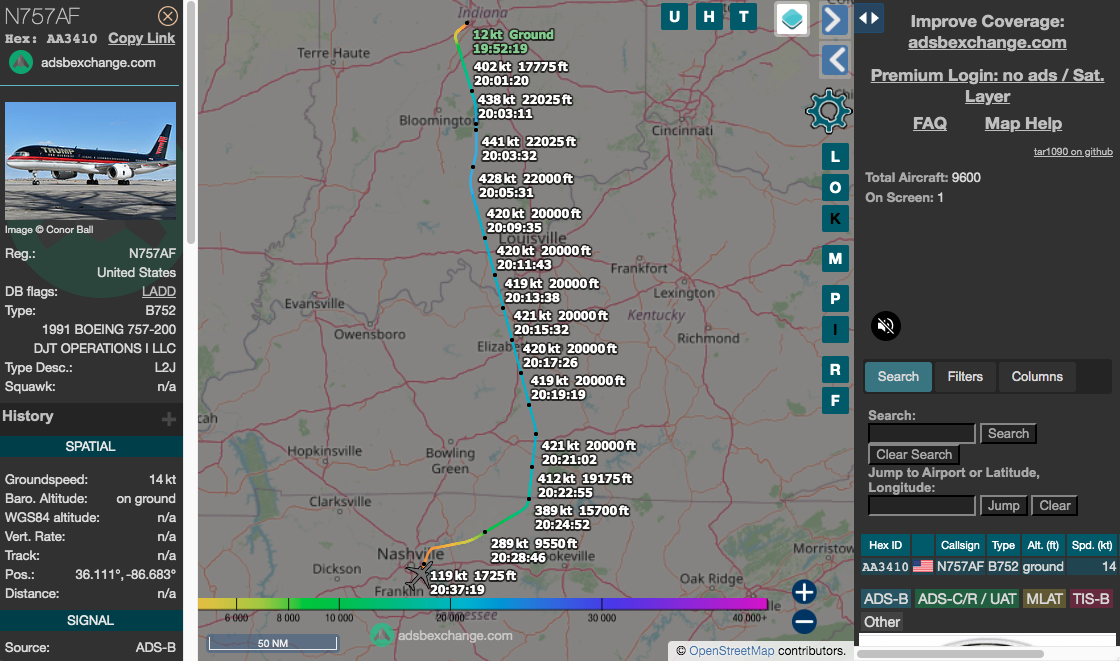Toggle the L map option button
Image resolution: width=1120 pixels, height=661 pixels.
coord(835,156)
